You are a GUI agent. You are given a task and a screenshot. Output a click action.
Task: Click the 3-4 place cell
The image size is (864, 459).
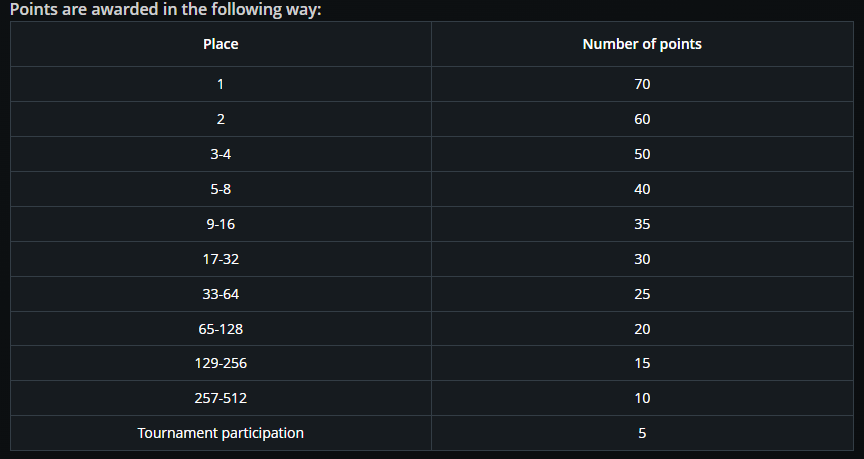220,154
